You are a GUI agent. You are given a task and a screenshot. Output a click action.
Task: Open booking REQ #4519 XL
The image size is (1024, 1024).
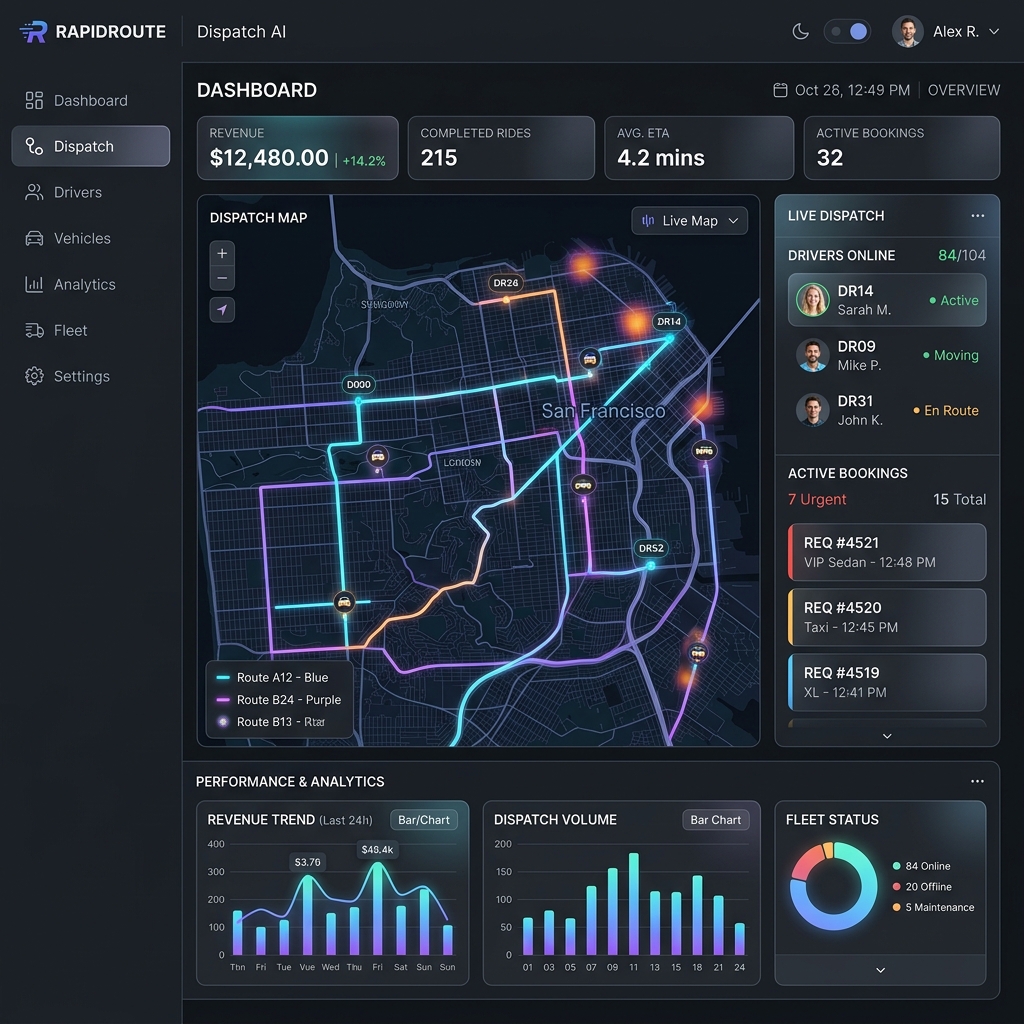[x=887, y=682]
